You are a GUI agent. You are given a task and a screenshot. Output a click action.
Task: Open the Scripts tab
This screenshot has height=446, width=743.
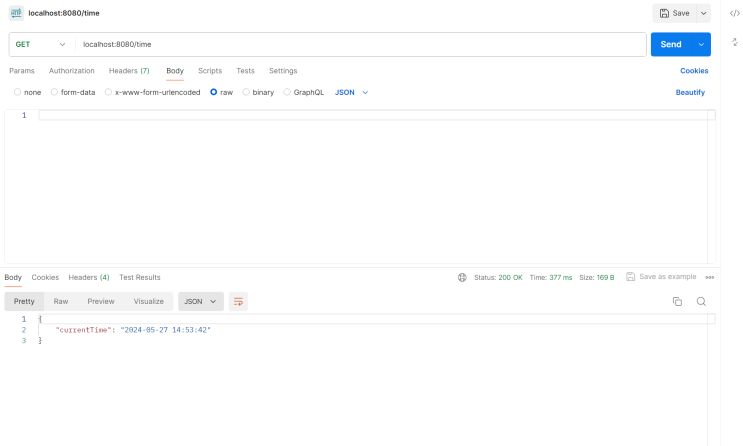click(210, 71)
